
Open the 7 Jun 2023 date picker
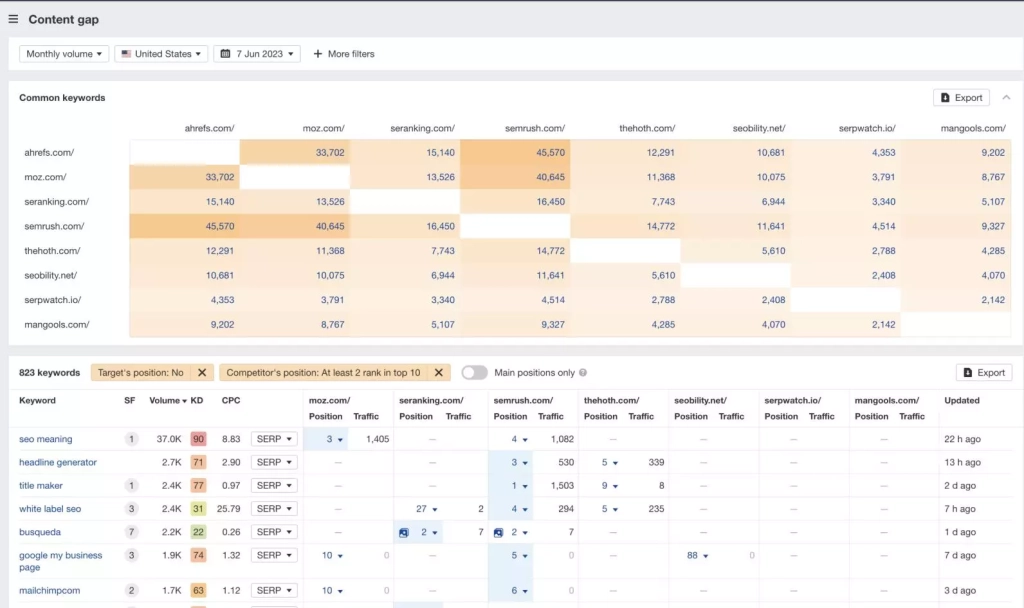tap(257, 54)
